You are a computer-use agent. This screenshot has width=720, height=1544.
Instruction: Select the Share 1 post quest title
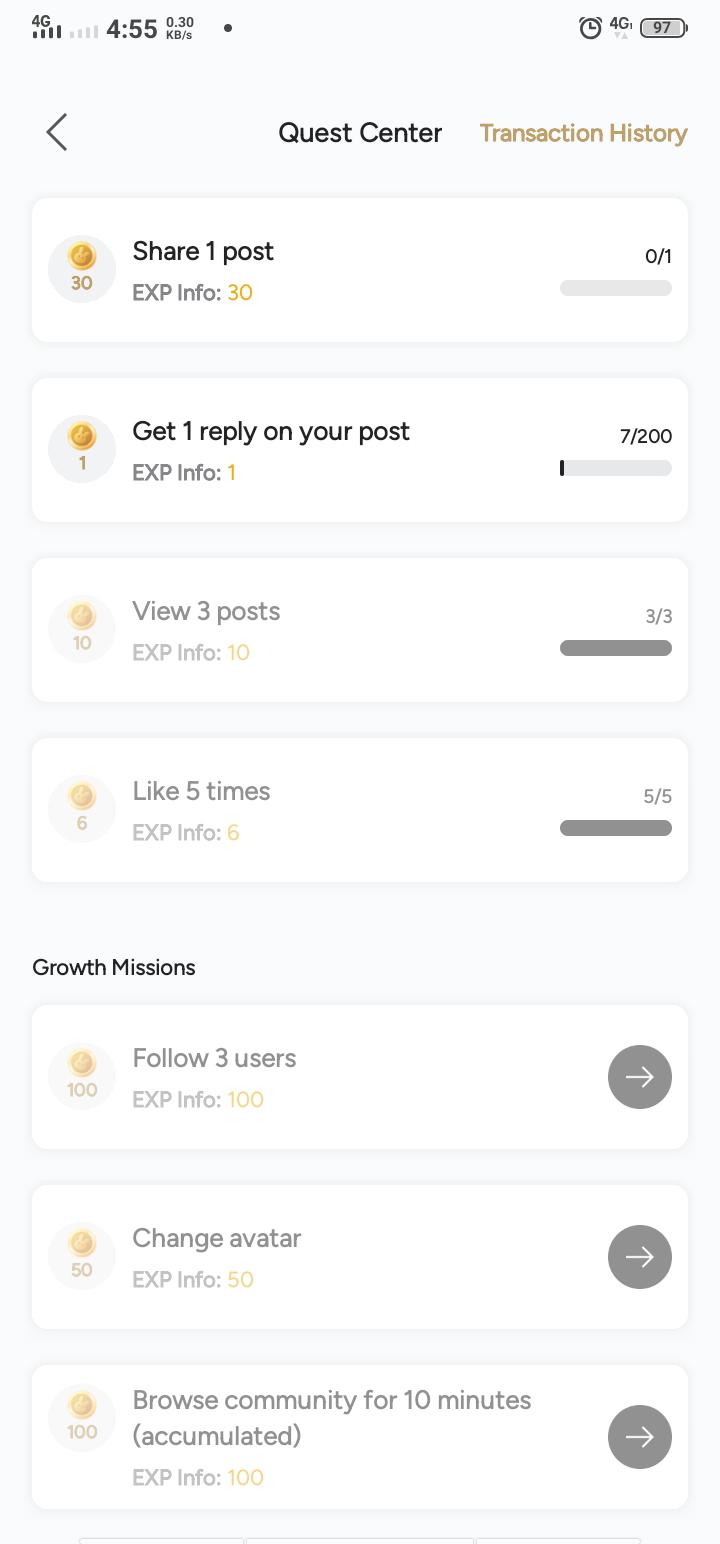(203, 251)
